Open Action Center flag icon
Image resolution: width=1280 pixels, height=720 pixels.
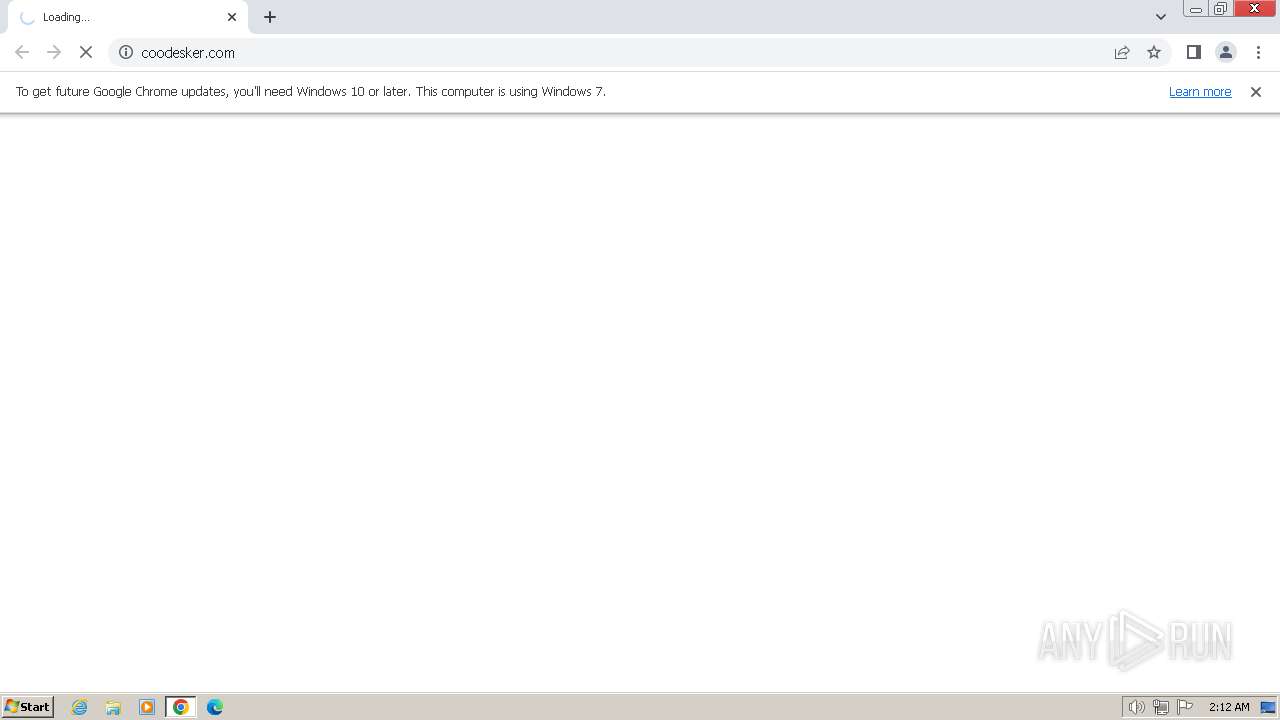pyautogui.click(x=1185, y=707)
